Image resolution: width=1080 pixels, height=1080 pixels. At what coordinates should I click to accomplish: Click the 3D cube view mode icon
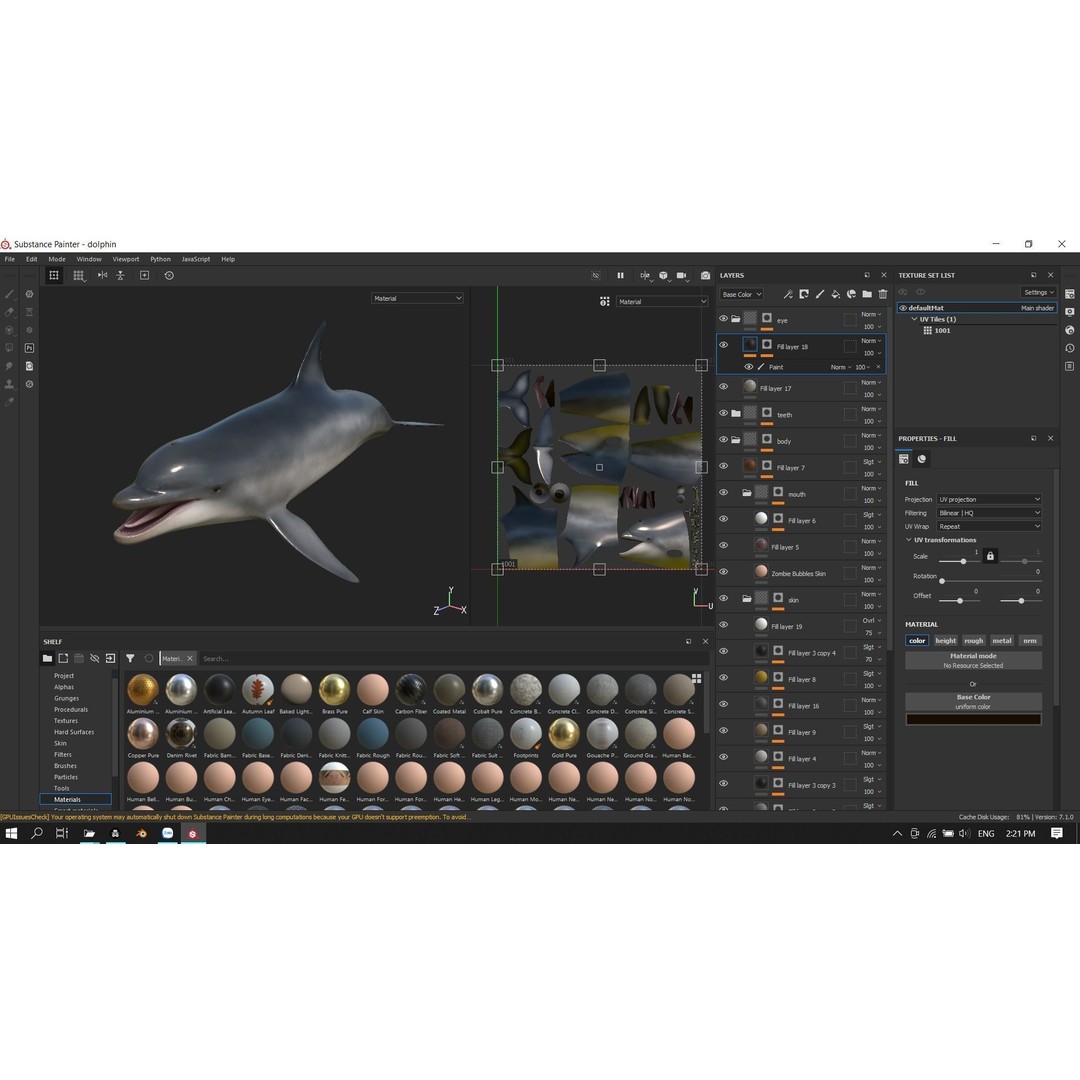[663, 276]
